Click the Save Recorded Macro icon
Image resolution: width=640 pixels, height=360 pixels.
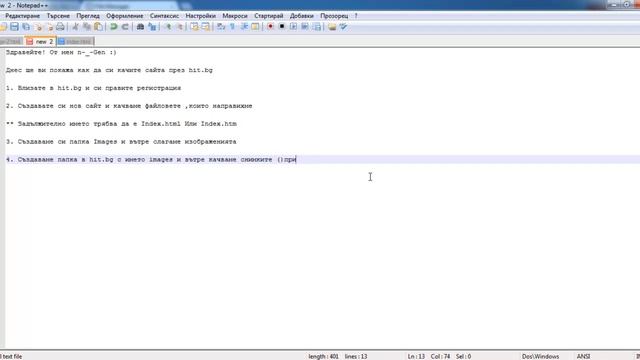tap(317, 27)
